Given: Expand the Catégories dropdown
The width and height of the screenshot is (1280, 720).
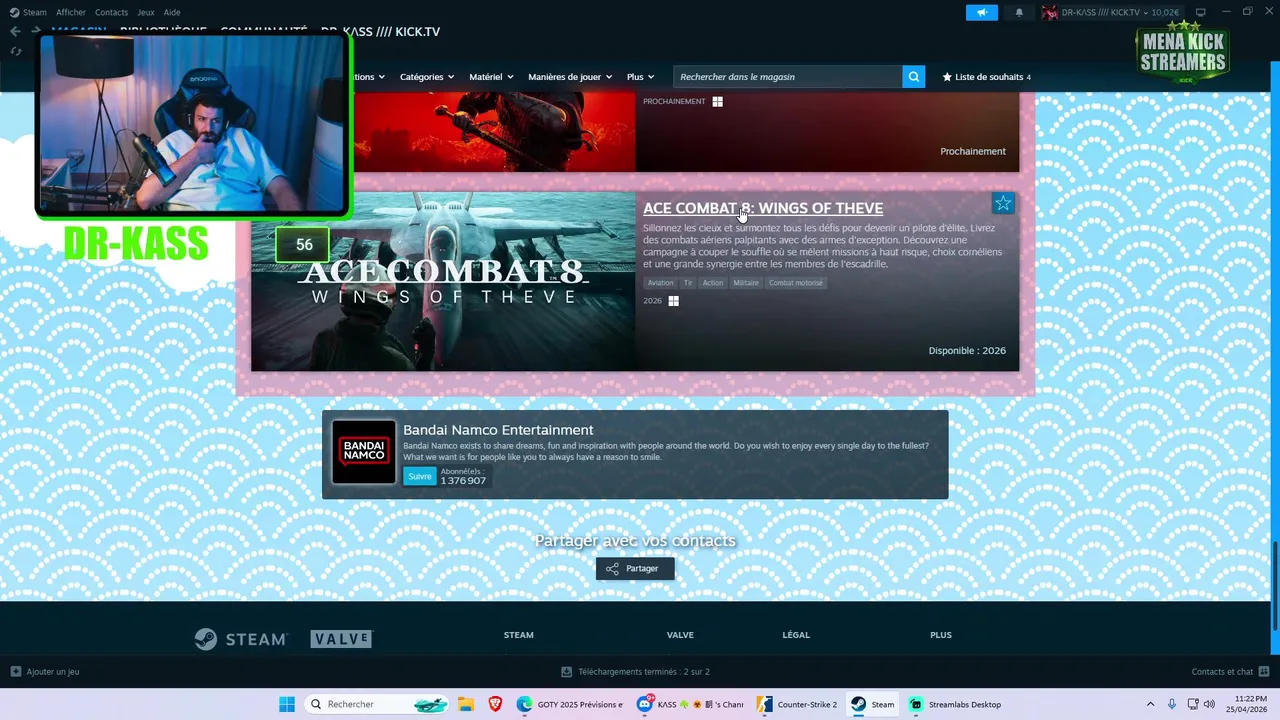Looking at the screenshot, I should tap(427, 77).
